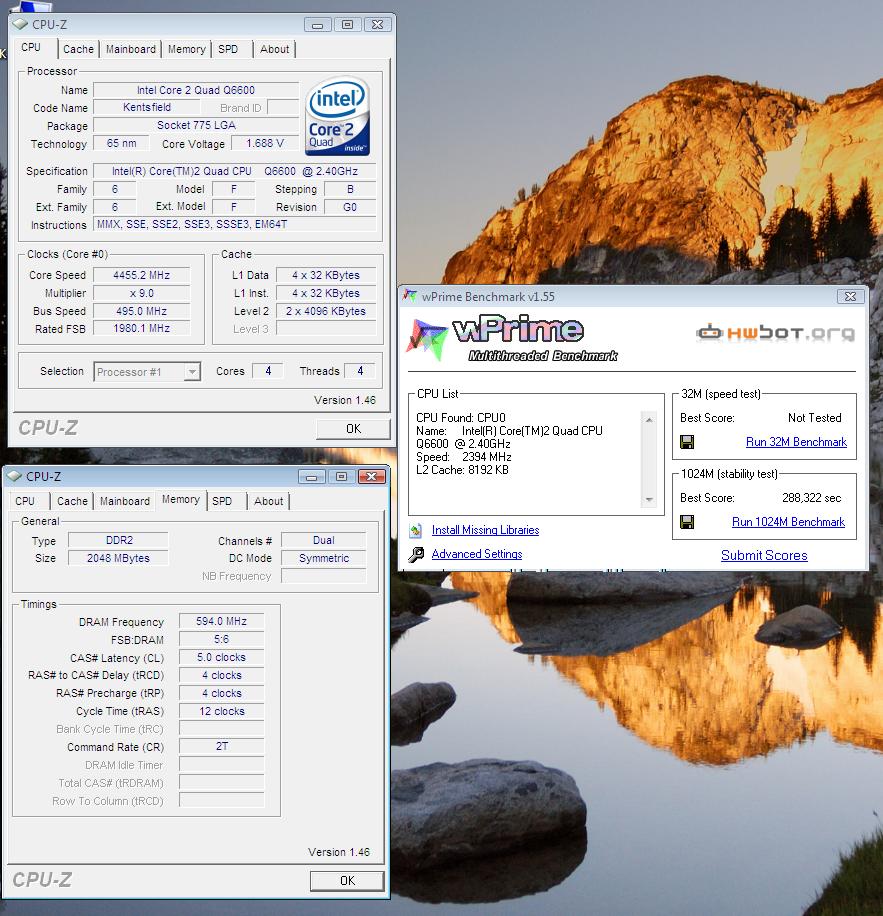Click the Level 2 cache value 2 x 4096 KBytes
The width and height of the screenshot is (883, 916).
326,311
